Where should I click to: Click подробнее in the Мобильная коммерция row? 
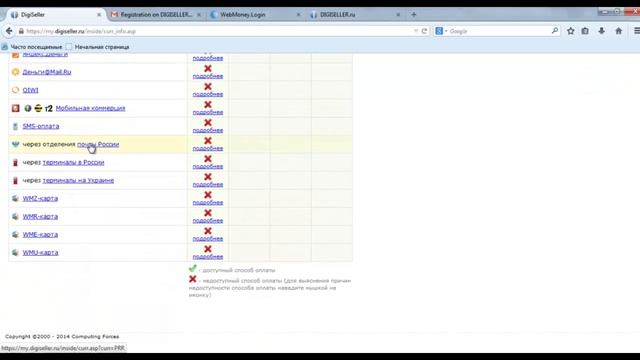208,112
